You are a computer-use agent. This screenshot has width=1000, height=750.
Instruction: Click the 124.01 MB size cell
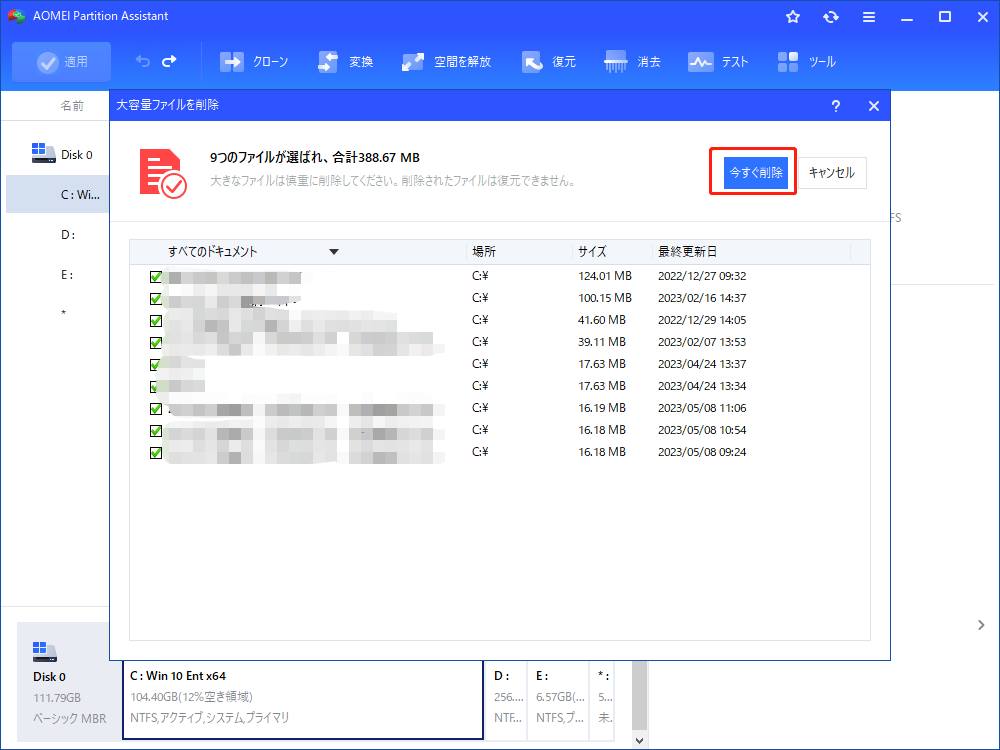[605, 276]
